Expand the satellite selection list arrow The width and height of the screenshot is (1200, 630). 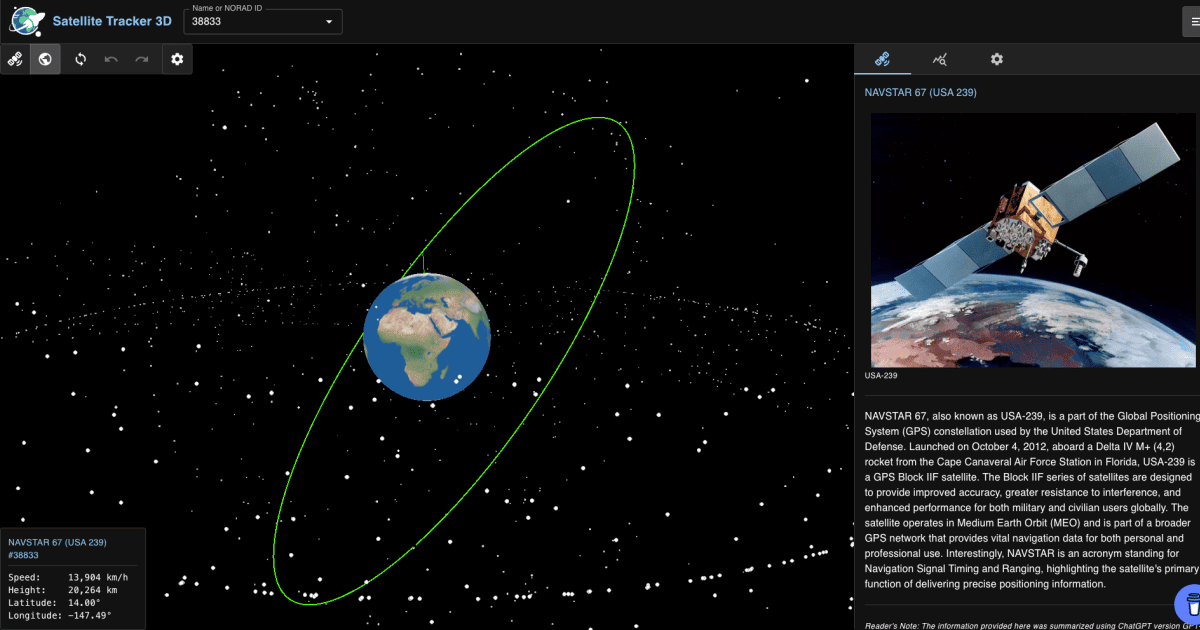pos(330,21)
